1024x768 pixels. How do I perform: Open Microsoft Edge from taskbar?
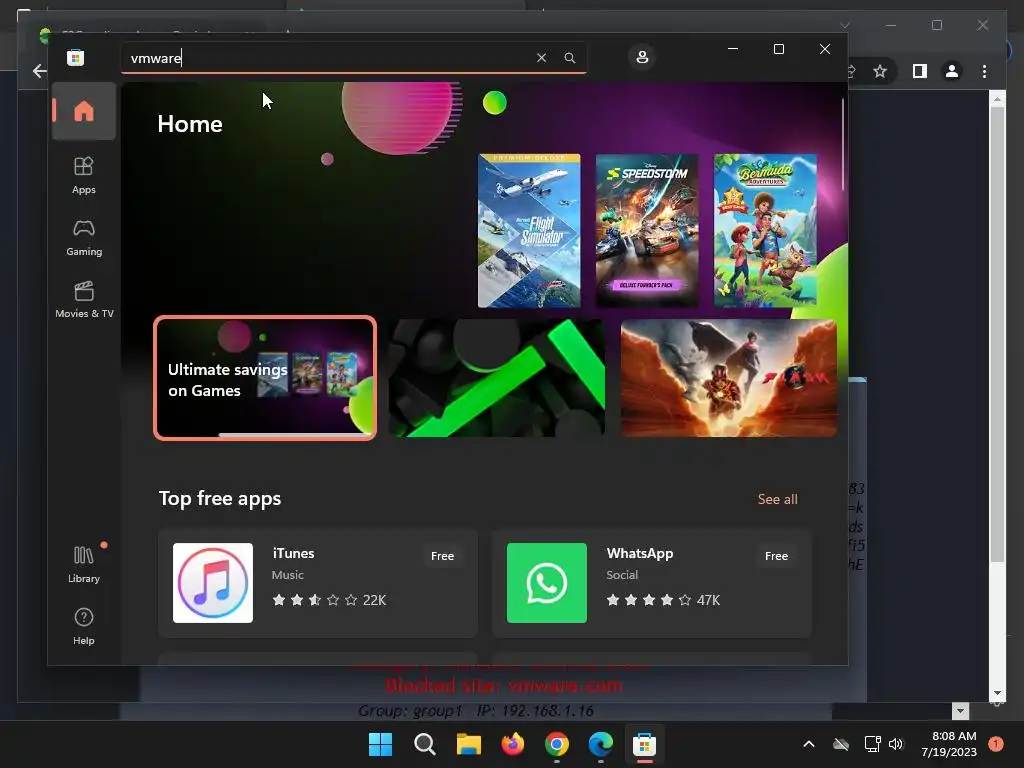600,744
